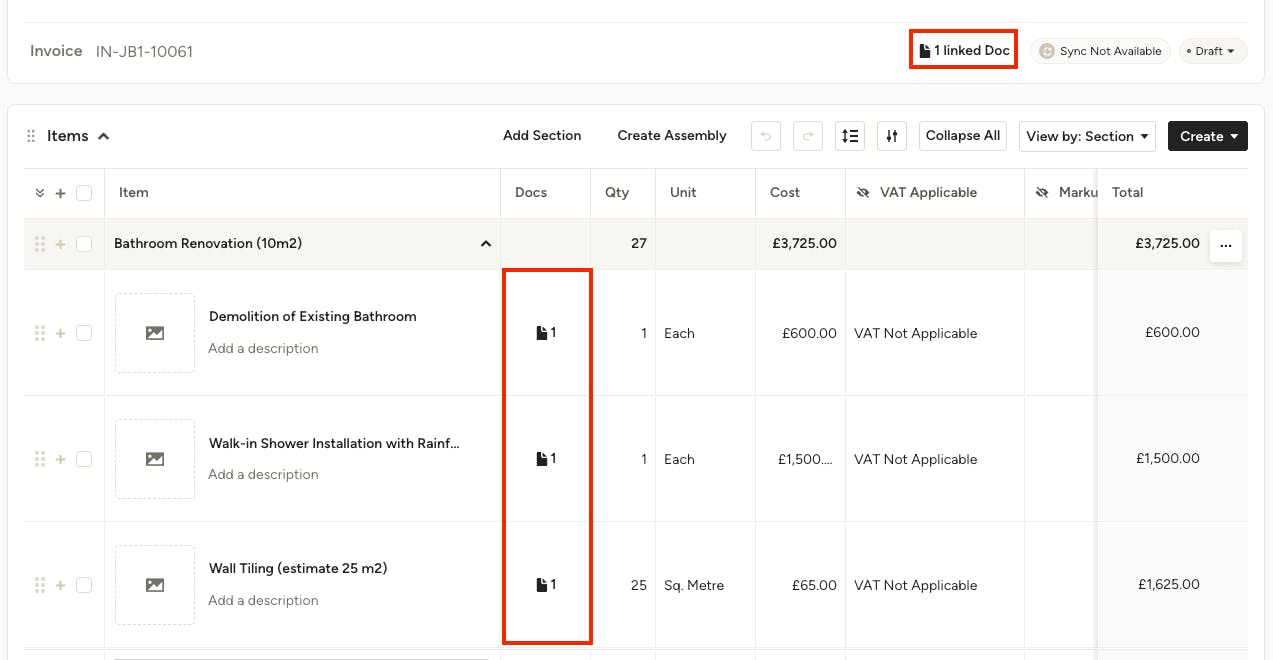Open linked doc icon on Demolition row

pyautogui.click(x=546, y=333)
